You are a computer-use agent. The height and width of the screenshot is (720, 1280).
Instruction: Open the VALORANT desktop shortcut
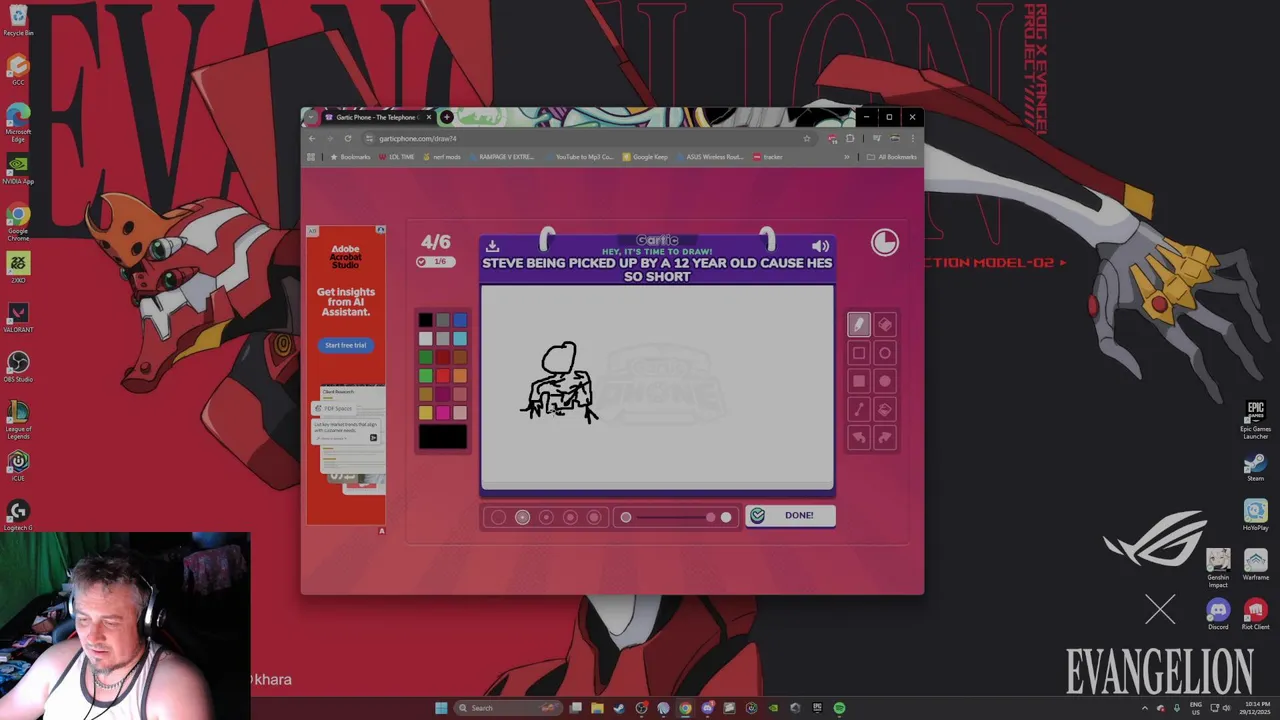[x=18, y=317]
